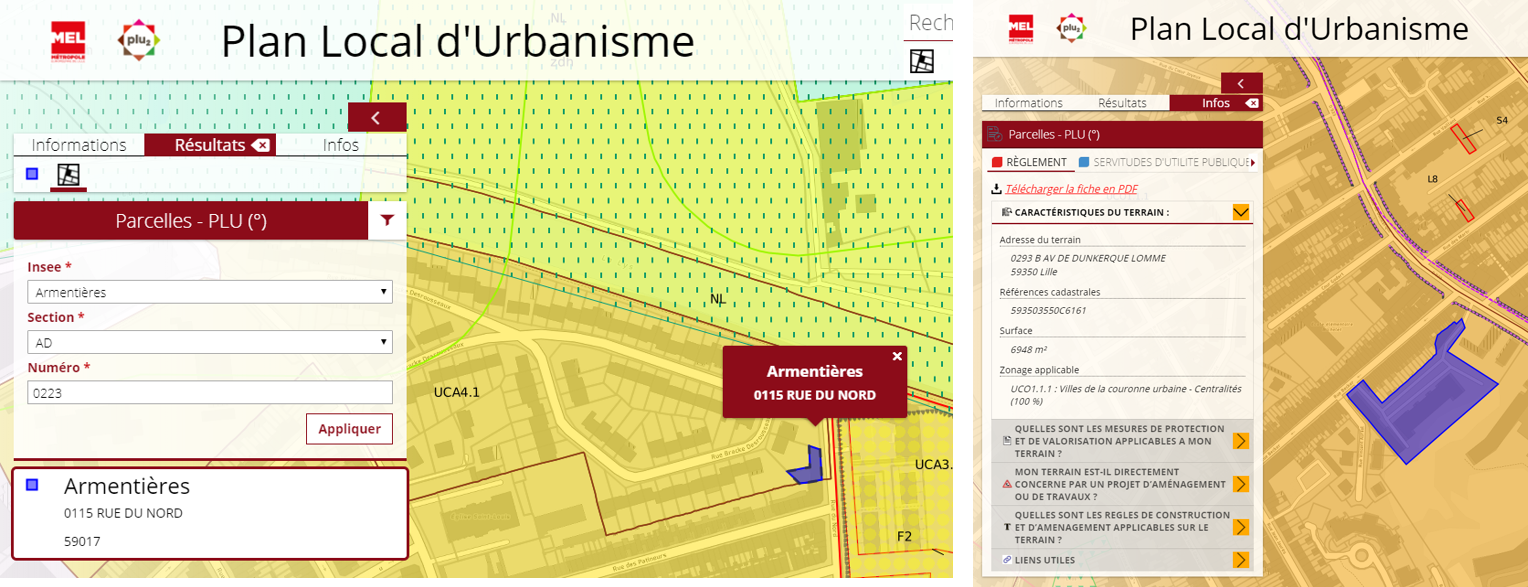Viewport: 1528px width, 587px height.
Task: Close the Armentières map popup
Action: coord(897,356)
